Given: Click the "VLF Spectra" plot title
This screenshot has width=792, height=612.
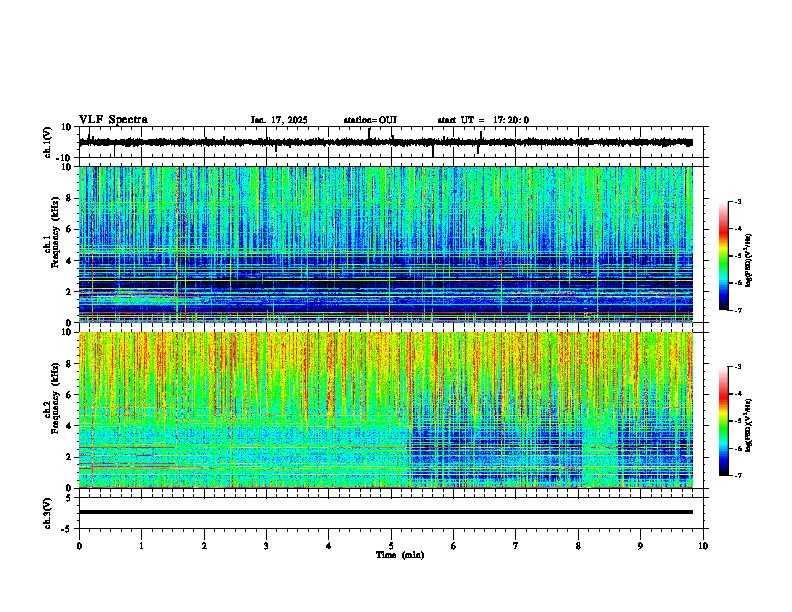Looking at the screenshot, I should [x=113, y=120].
